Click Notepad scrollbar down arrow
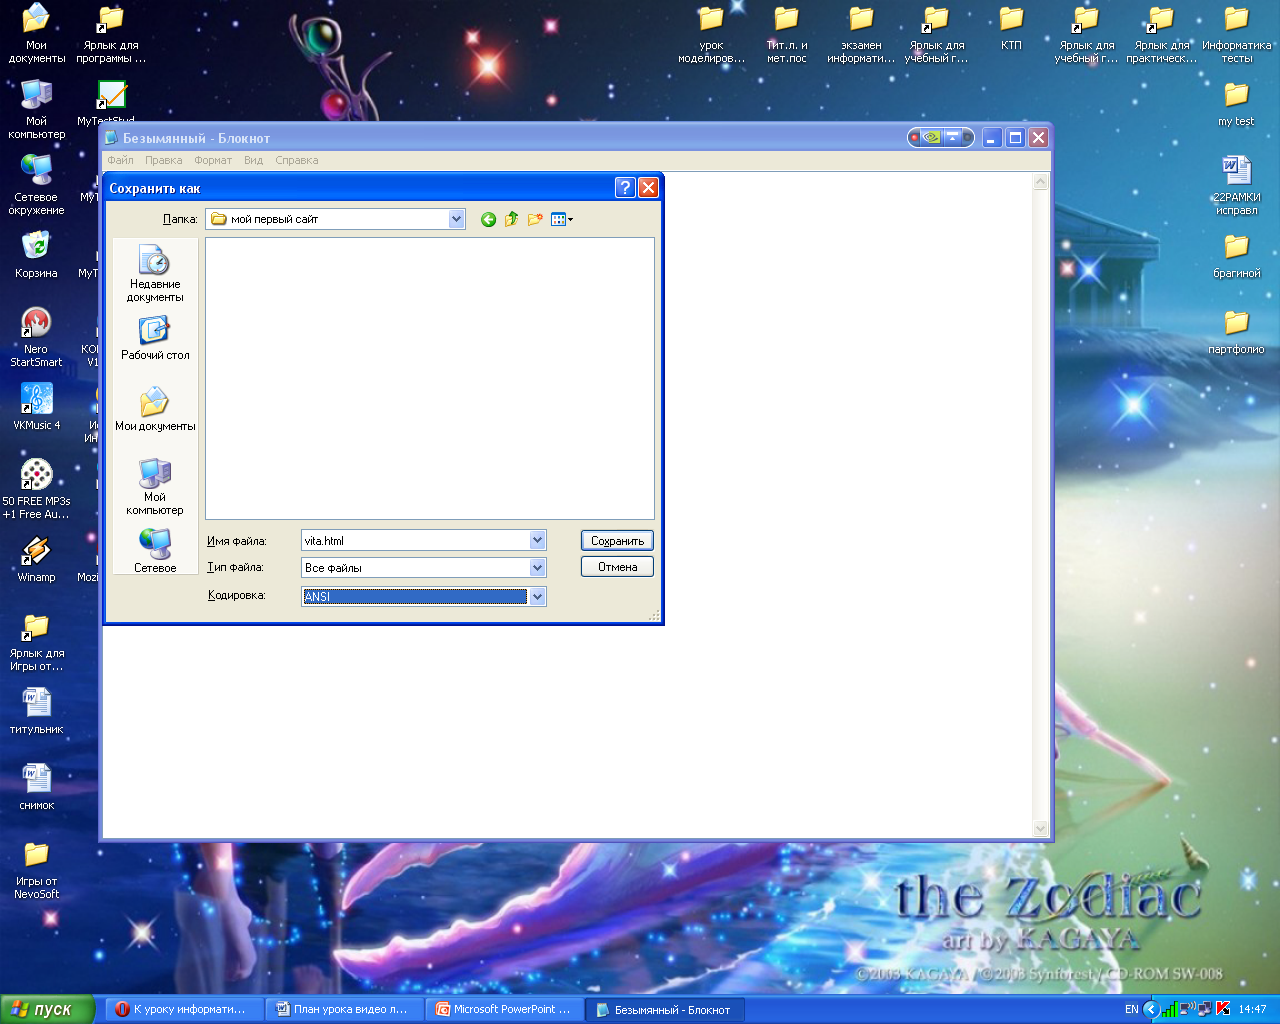 click(1041, 829)
